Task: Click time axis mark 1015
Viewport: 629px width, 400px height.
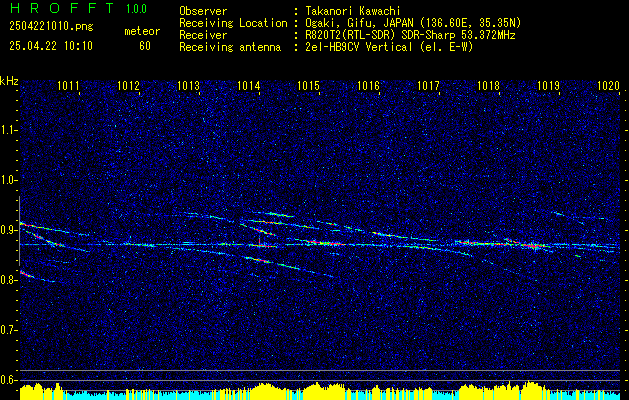Action: (x=308, y=85)
